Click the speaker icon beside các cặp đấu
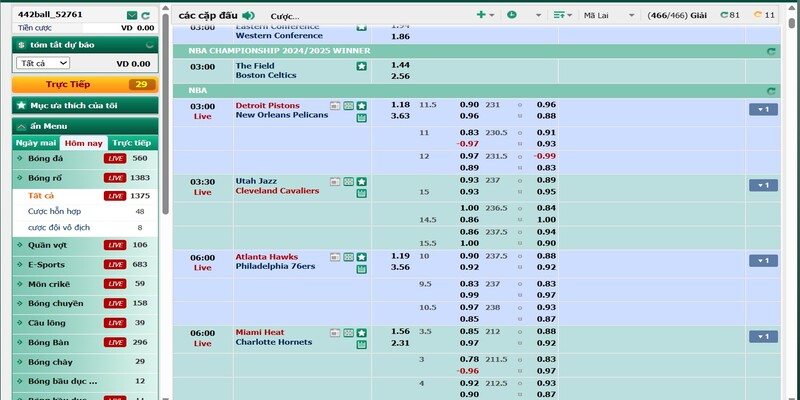This screenshot has width=800, height=400. click(x=248, y=15)
